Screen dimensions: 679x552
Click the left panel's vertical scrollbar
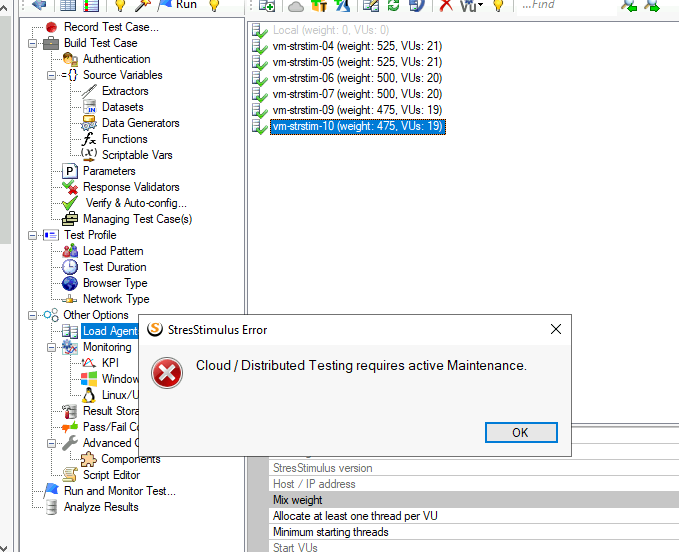pos(5,130)
